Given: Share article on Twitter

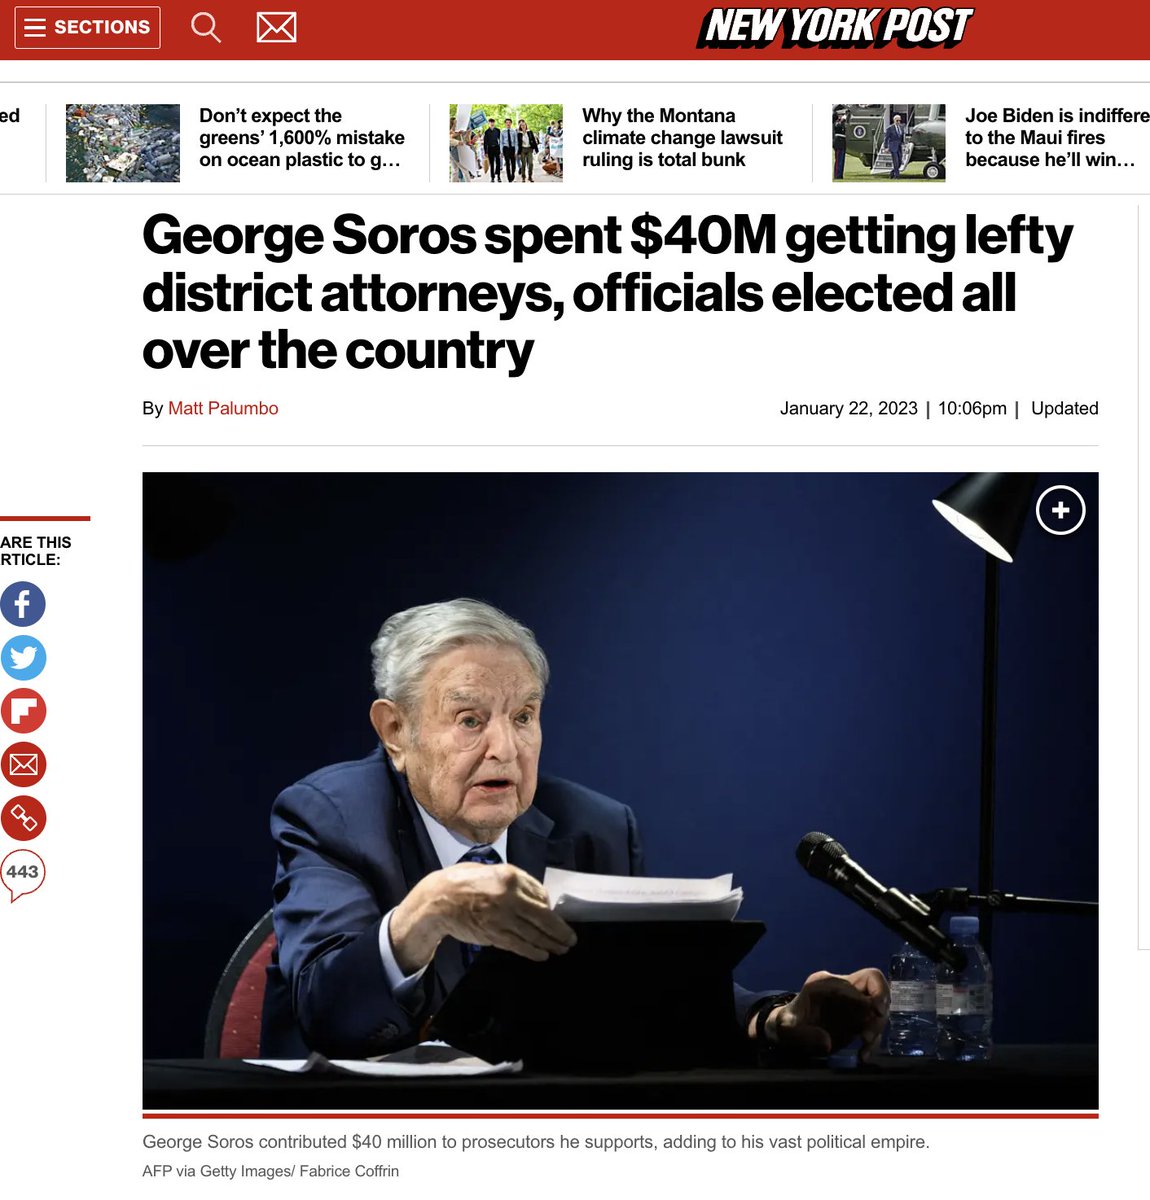Looking at the screenshot, I should tap(22, 658).
